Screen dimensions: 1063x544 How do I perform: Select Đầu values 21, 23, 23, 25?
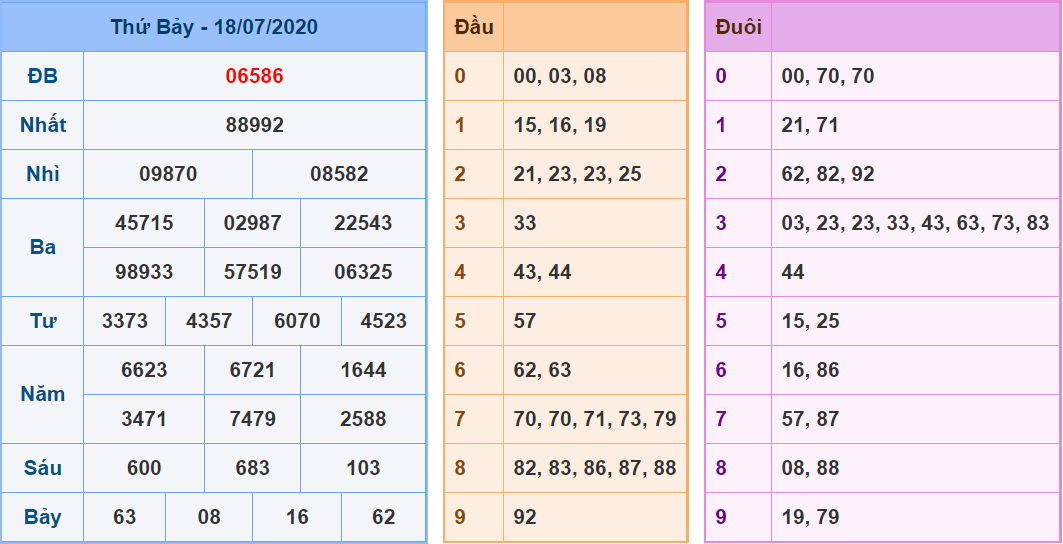point(577,174)
